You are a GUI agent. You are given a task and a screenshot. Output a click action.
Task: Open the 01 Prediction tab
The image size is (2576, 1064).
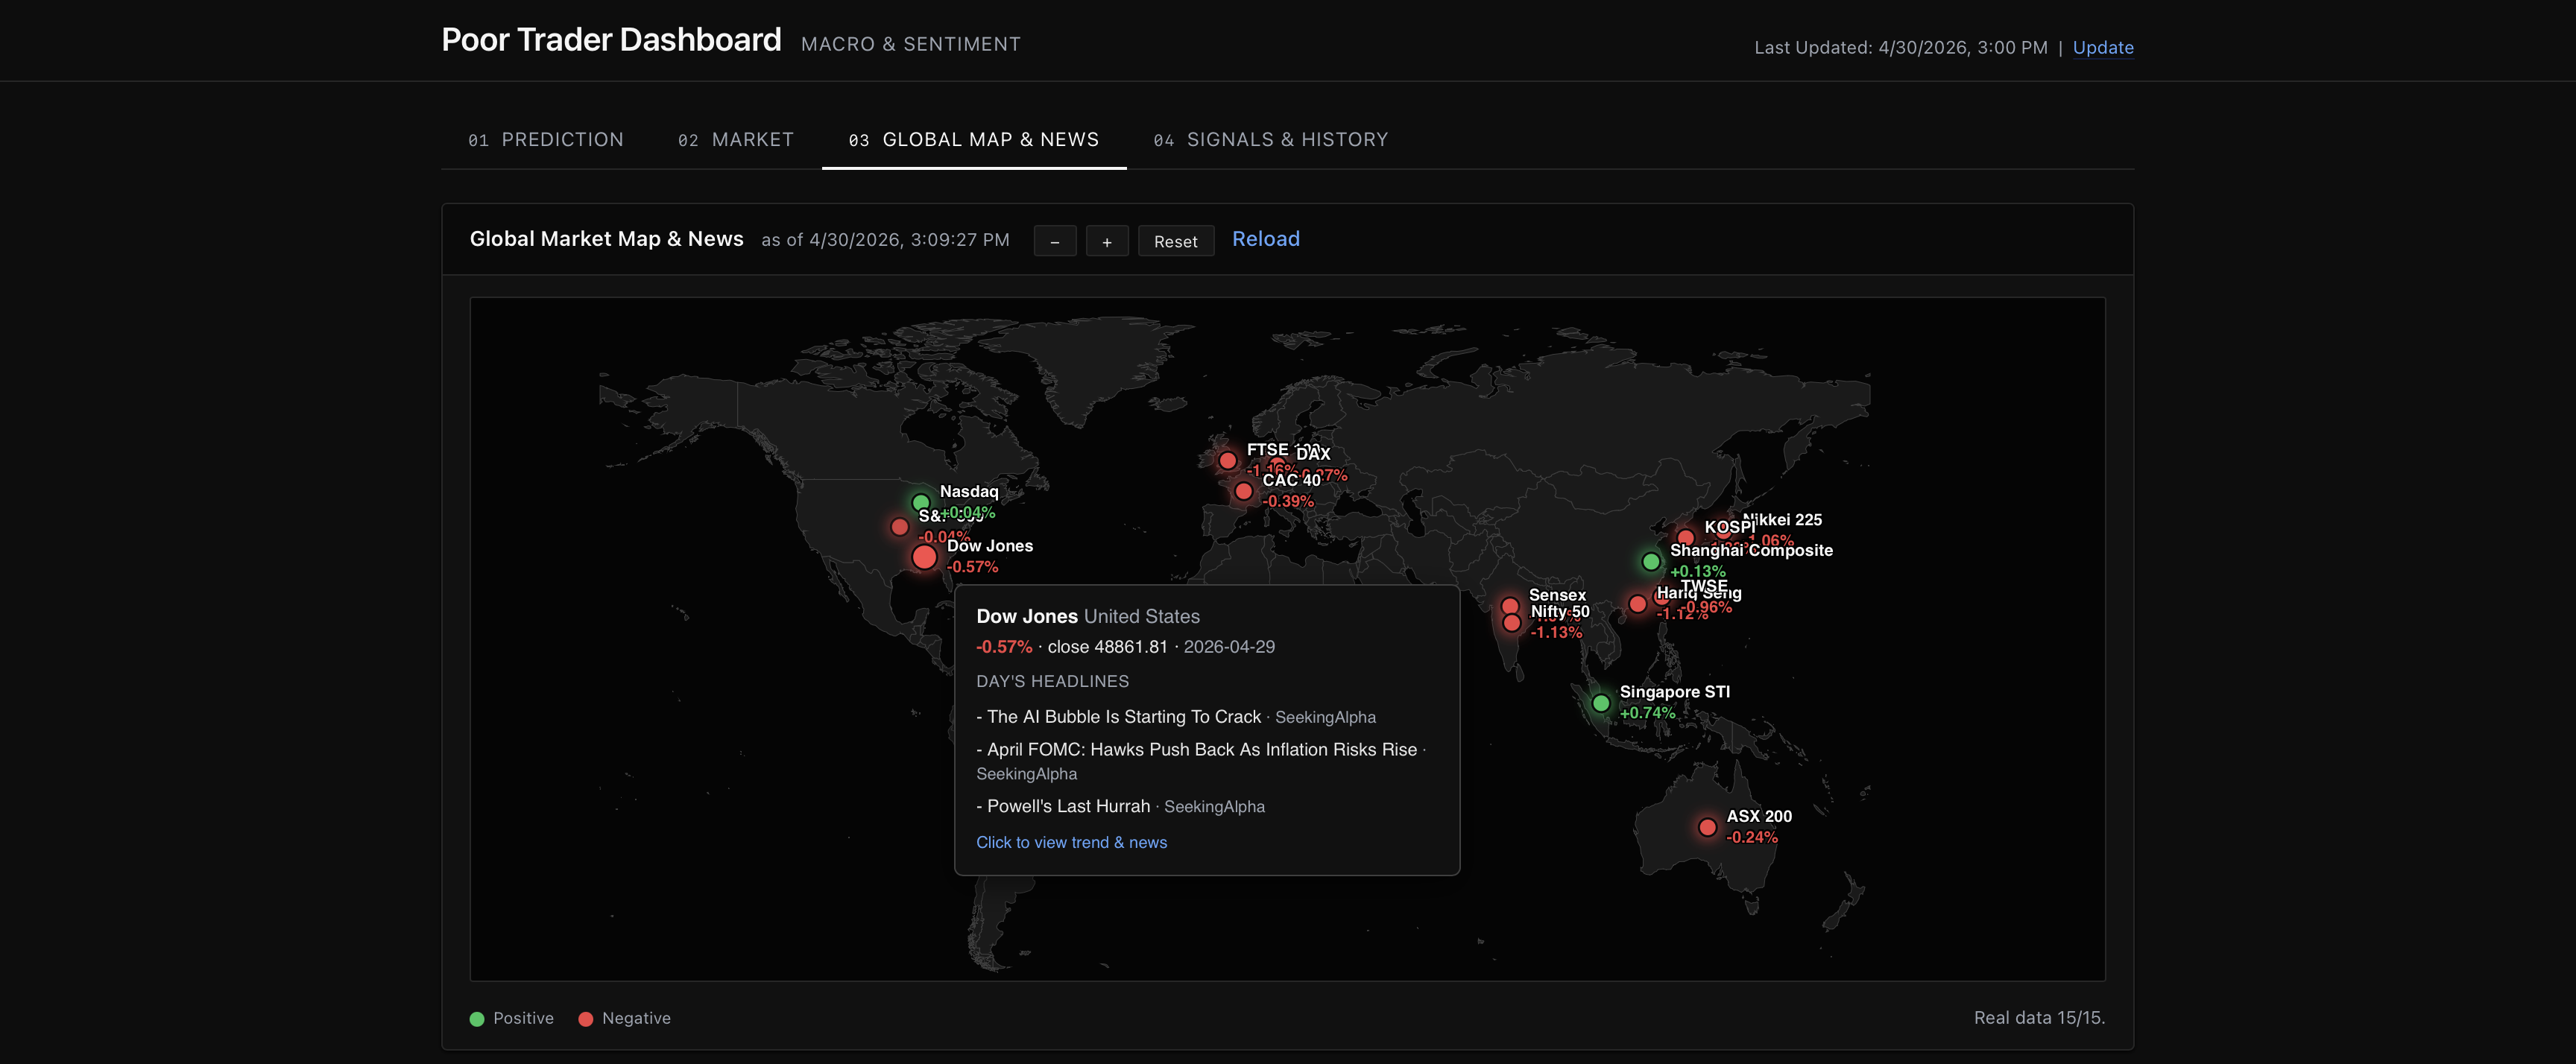click(546, 140)
